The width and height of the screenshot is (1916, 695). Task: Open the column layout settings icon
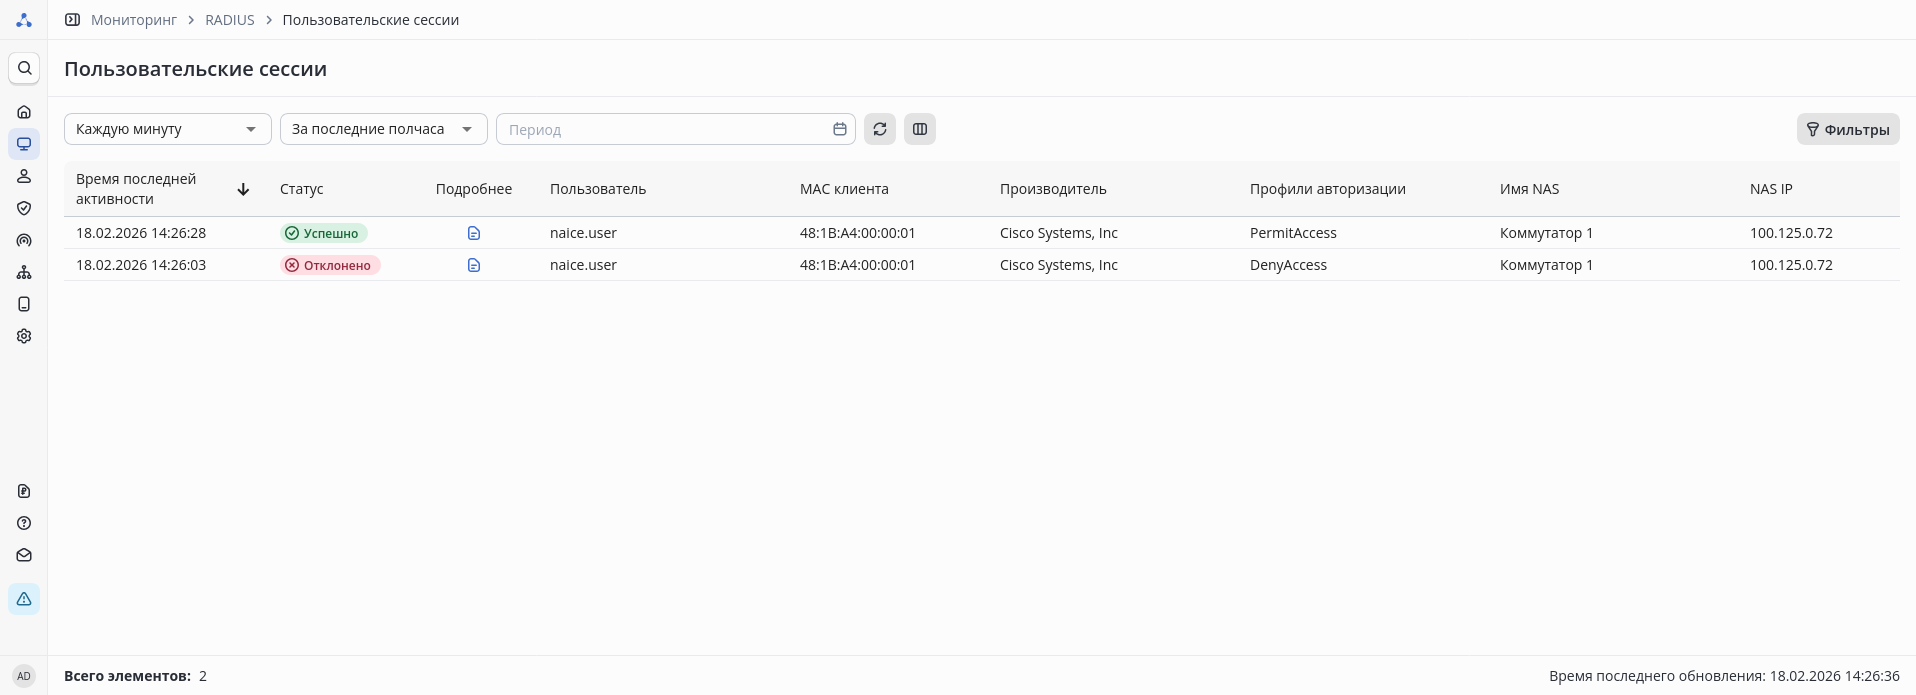920,129
